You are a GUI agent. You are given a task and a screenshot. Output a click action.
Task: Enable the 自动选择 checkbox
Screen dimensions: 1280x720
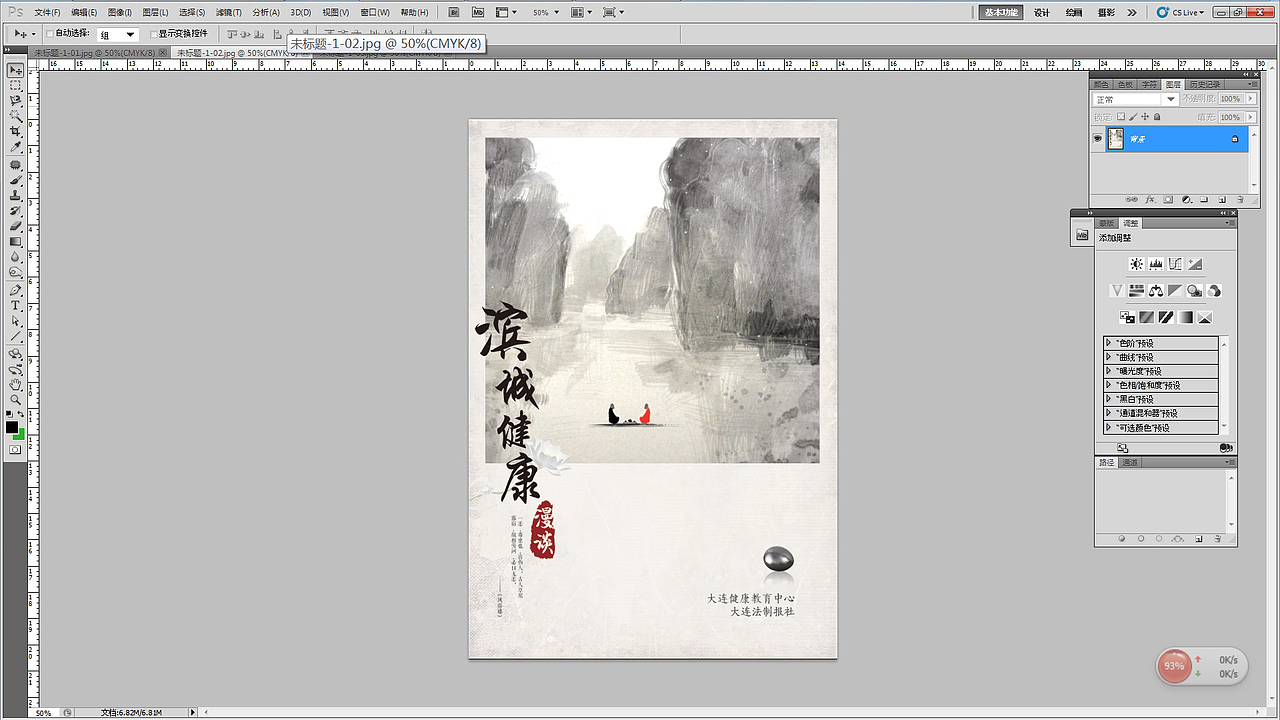click(51, 34)
